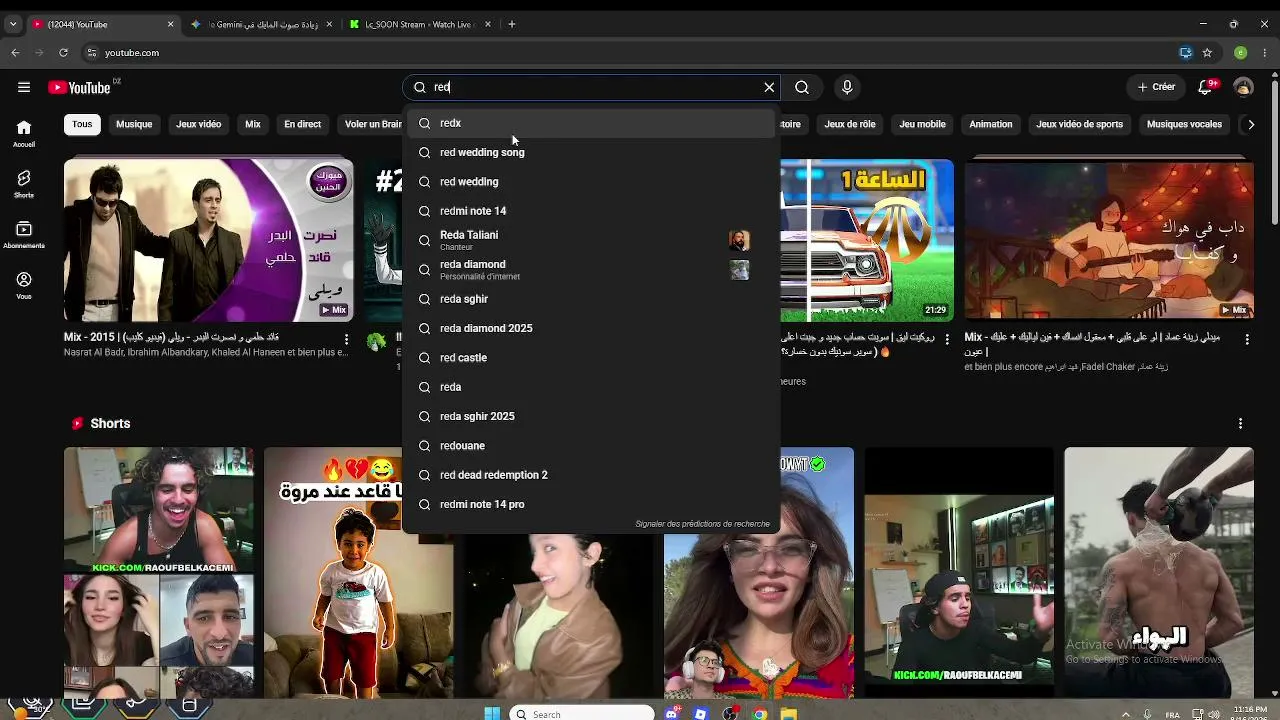Filter by the En direct chip

302,124
